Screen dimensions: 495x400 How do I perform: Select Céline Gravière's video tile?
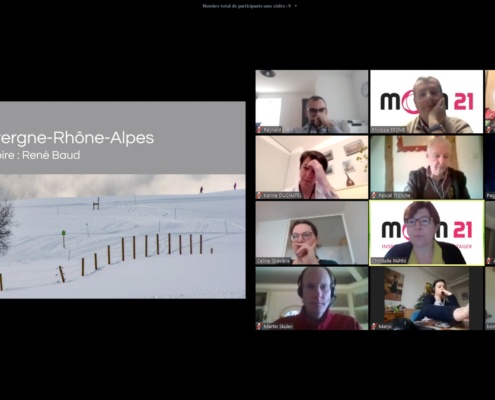tap(312, 233)
